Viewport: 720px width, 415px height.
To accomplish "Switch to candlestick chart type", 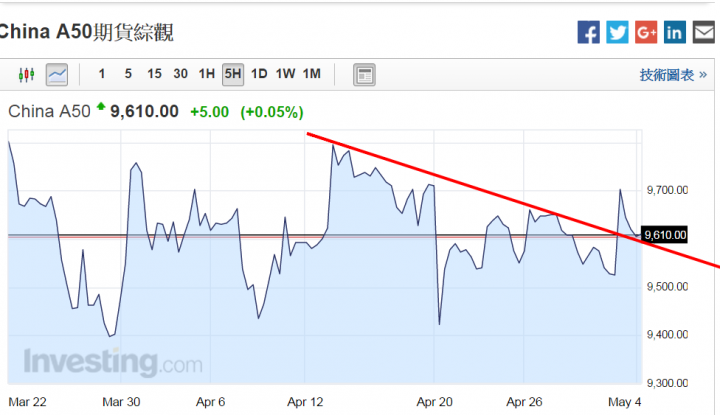I will (27, 74).
